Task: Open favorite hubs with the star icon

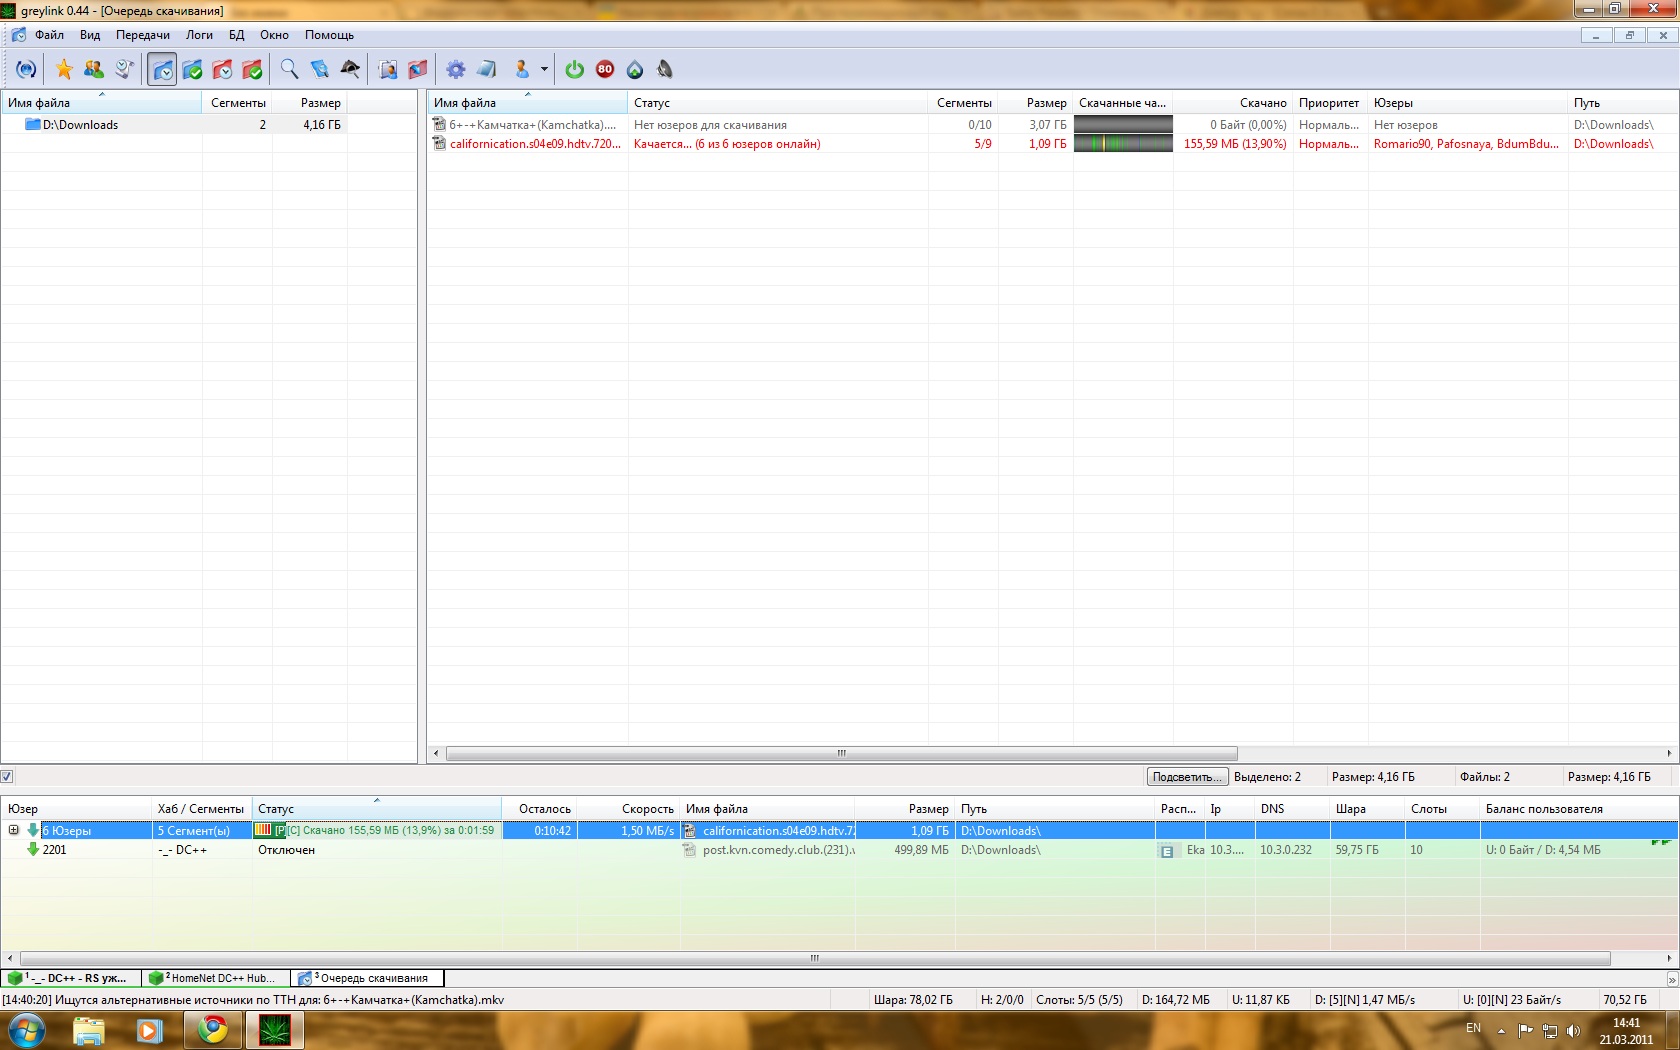Action: 64,69
